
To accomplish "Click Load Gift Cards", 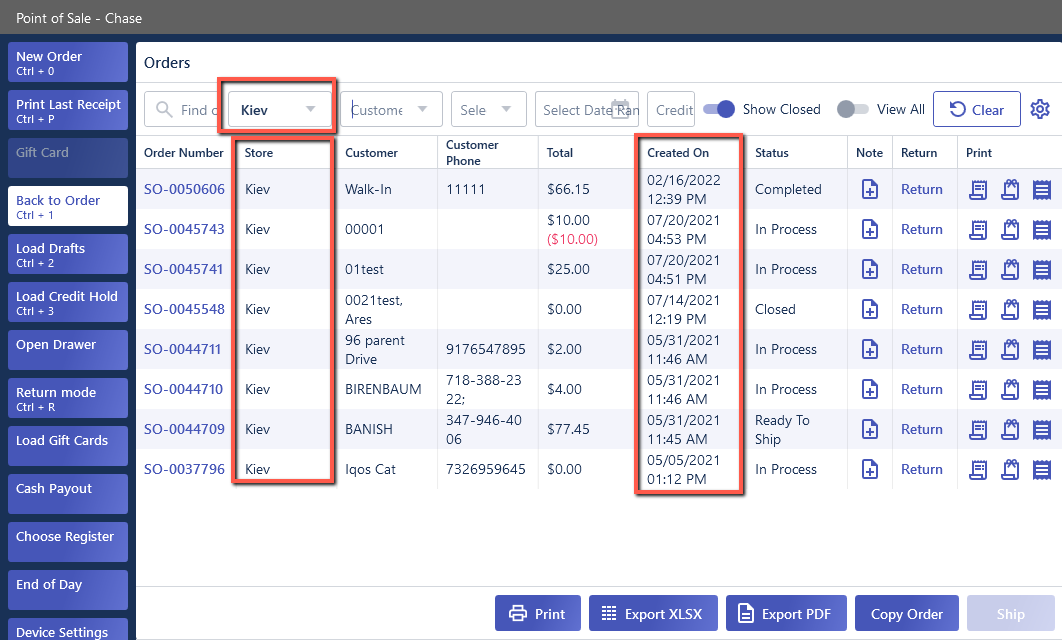I will click(68, 446).
